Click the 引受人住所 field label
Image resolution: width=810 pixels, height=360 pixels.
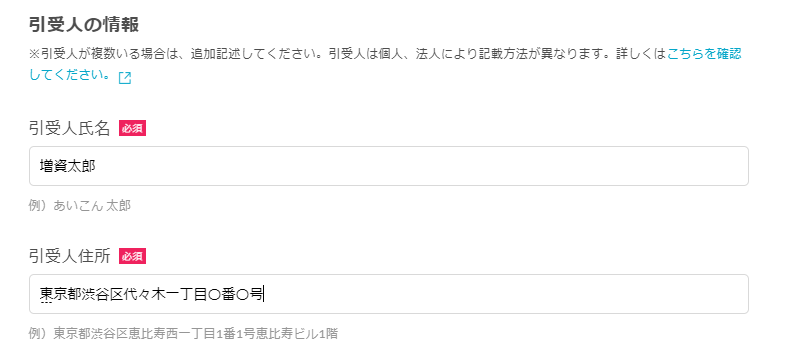(x=70, y=256)
